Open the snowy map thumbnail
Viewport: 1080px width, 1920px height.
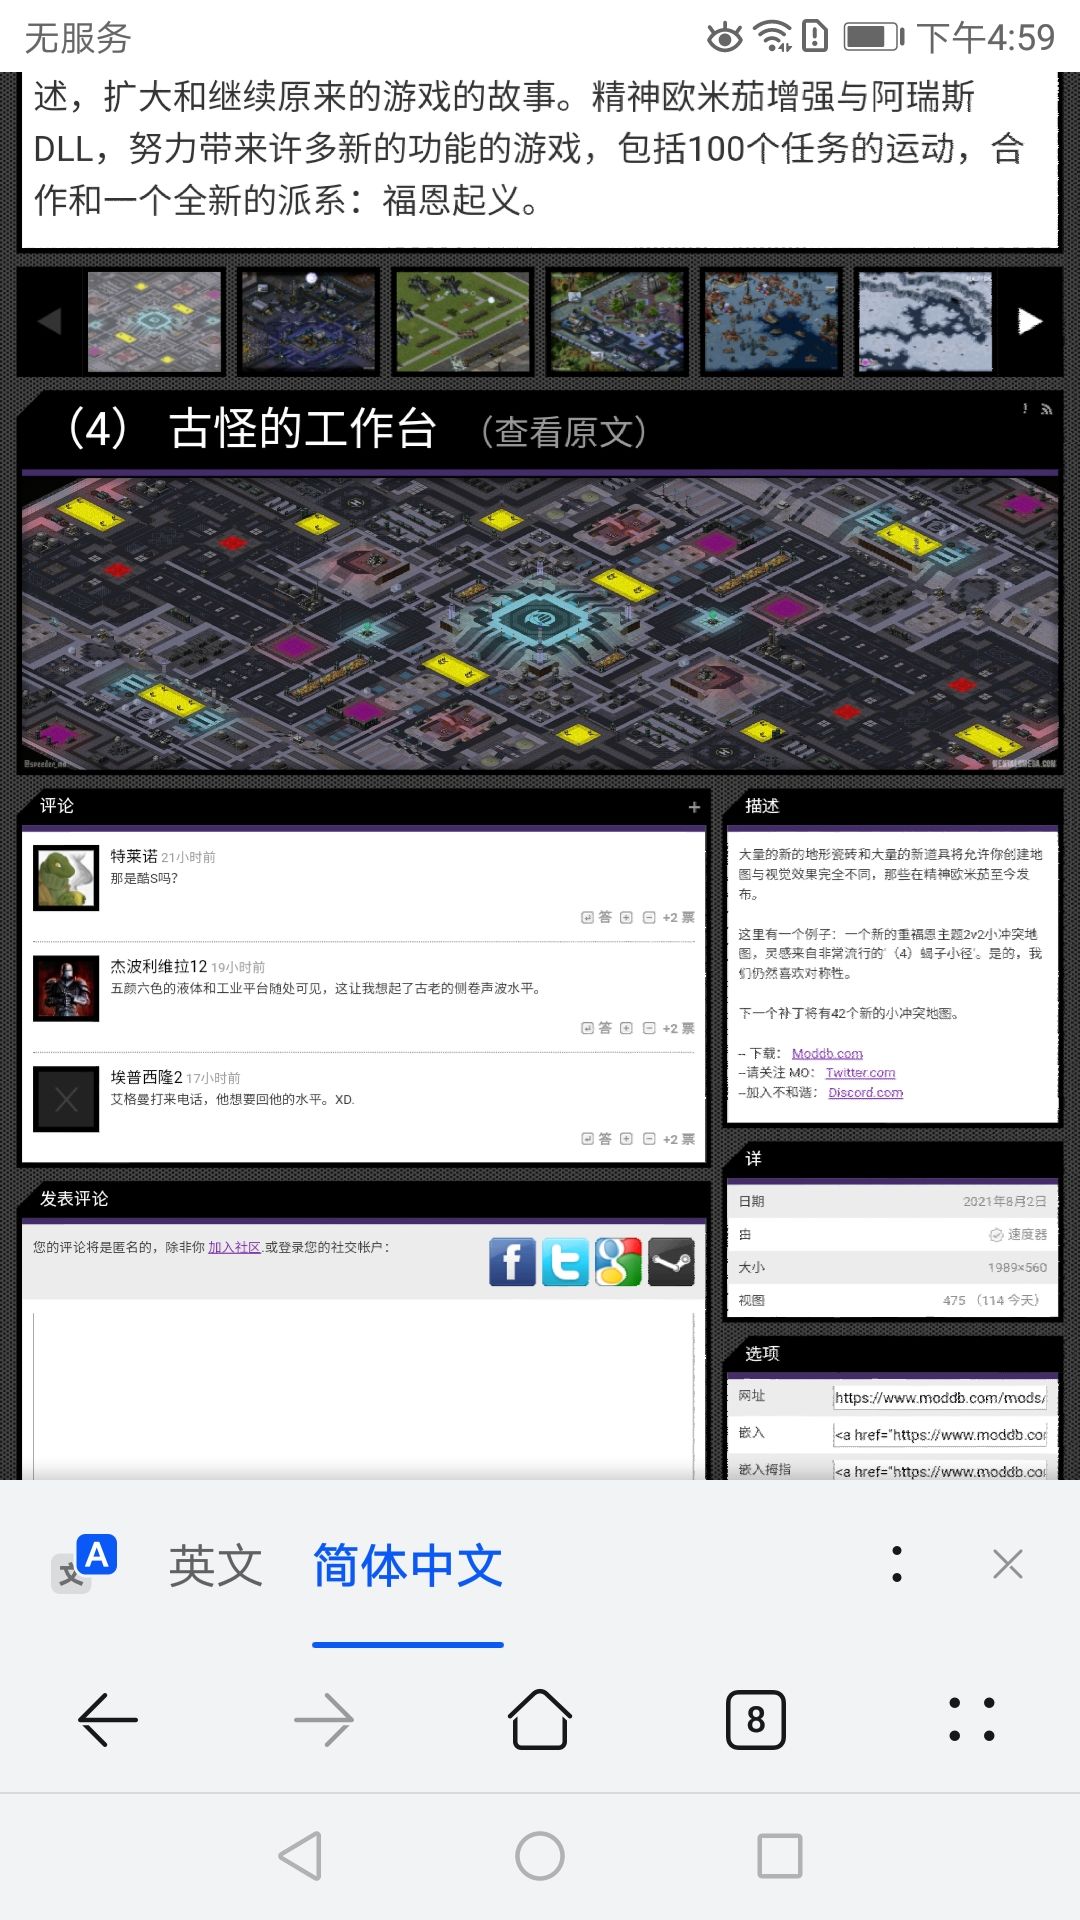925,321
